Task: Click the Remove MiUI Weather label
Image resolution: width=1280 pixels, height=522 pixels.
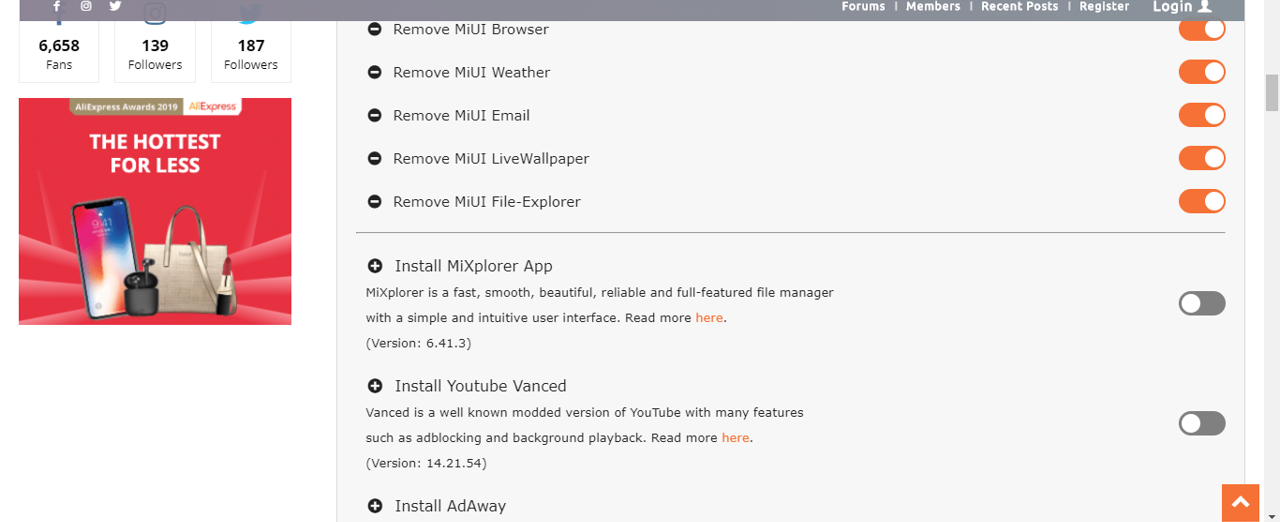Action: click(x=471, y=73)
